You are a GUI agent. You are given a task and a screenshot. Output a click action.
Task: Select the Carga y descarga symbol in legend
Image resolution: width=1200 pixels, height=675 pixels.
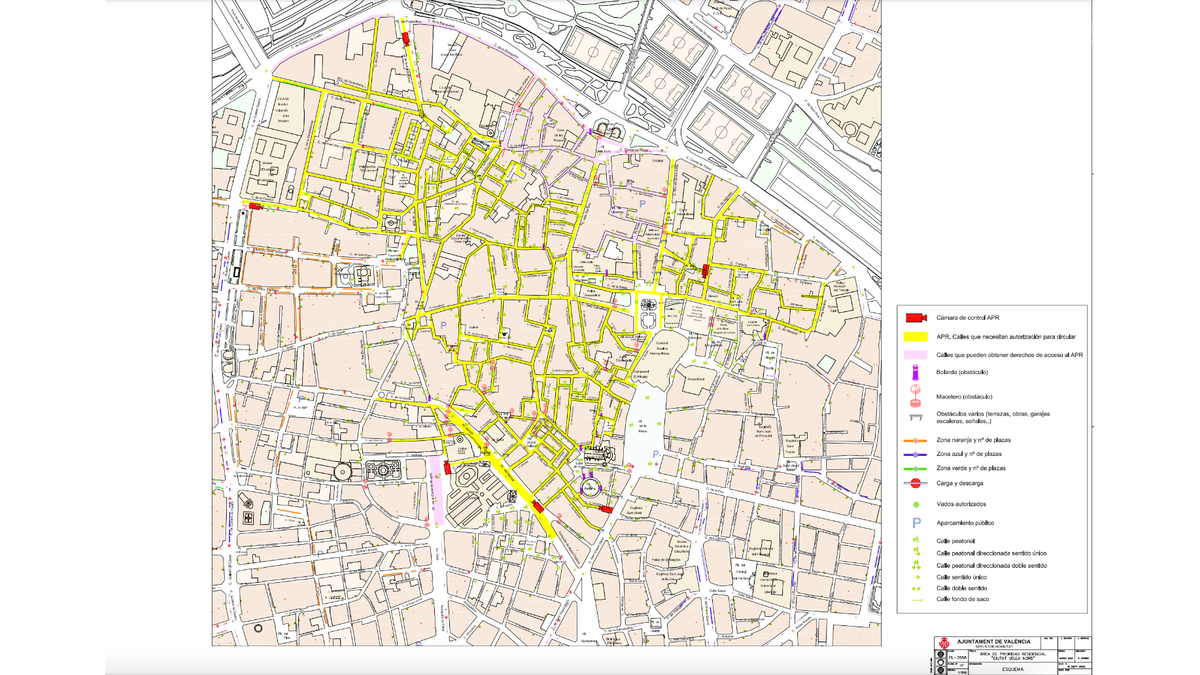point(915,482)
